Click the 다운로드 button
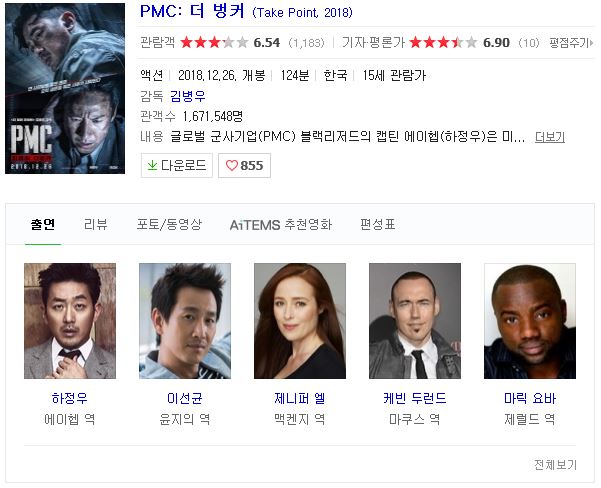This screenshot has height=488, width=601. click(177, 166)
